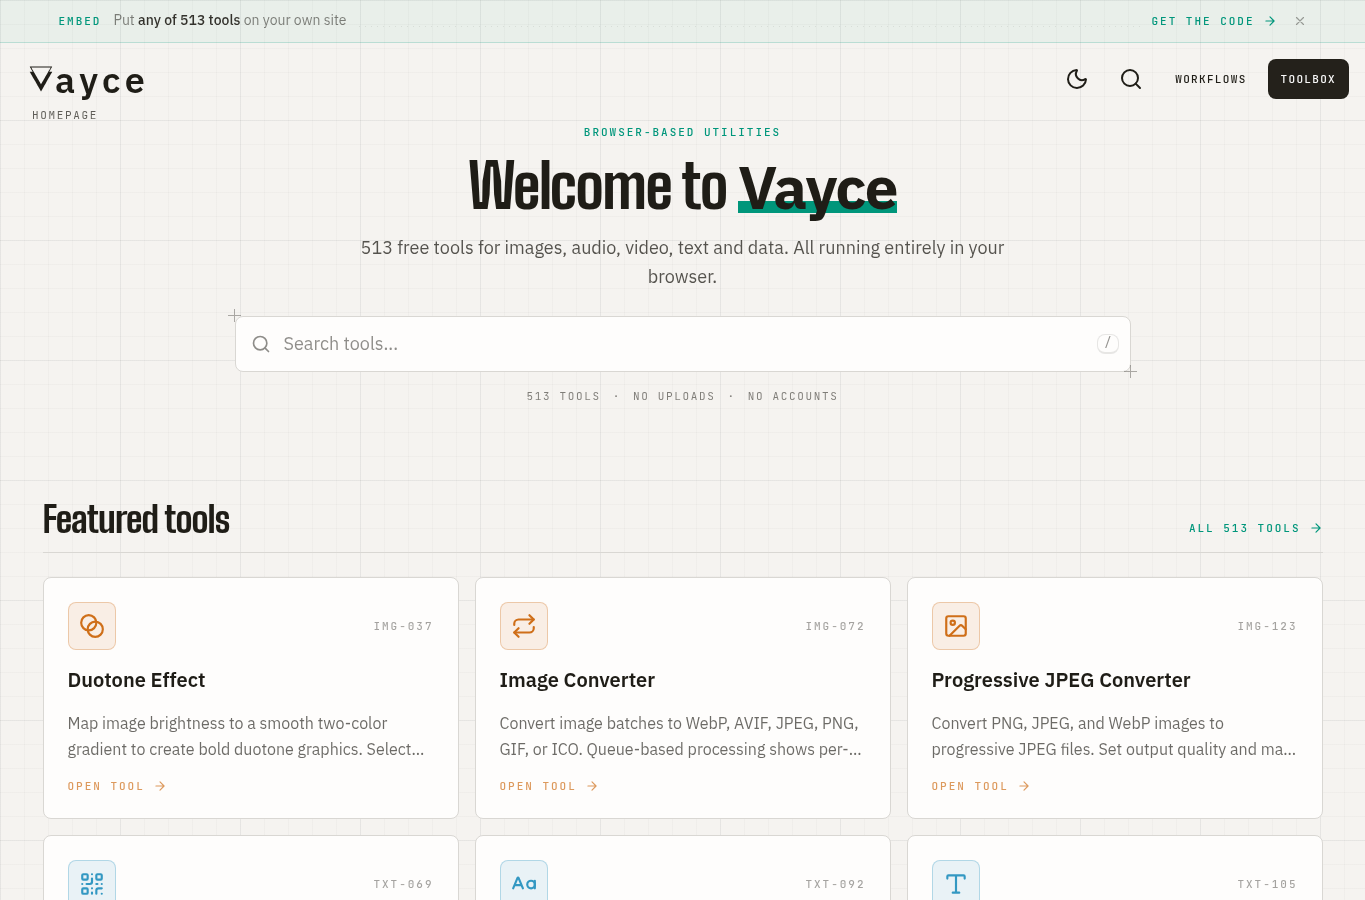Click the Homepage label under the logo
Viewport: 1365px width, 900px height.
65,115
